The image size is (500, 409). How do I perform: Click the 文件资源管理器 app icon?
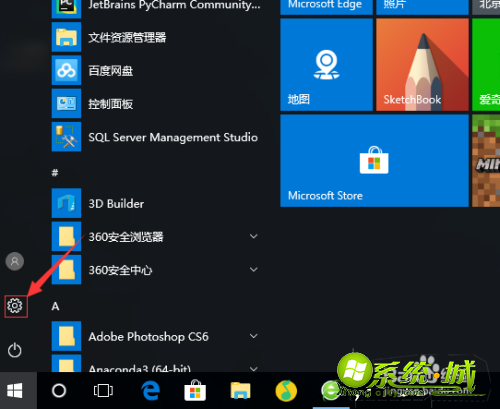[66, 37]
